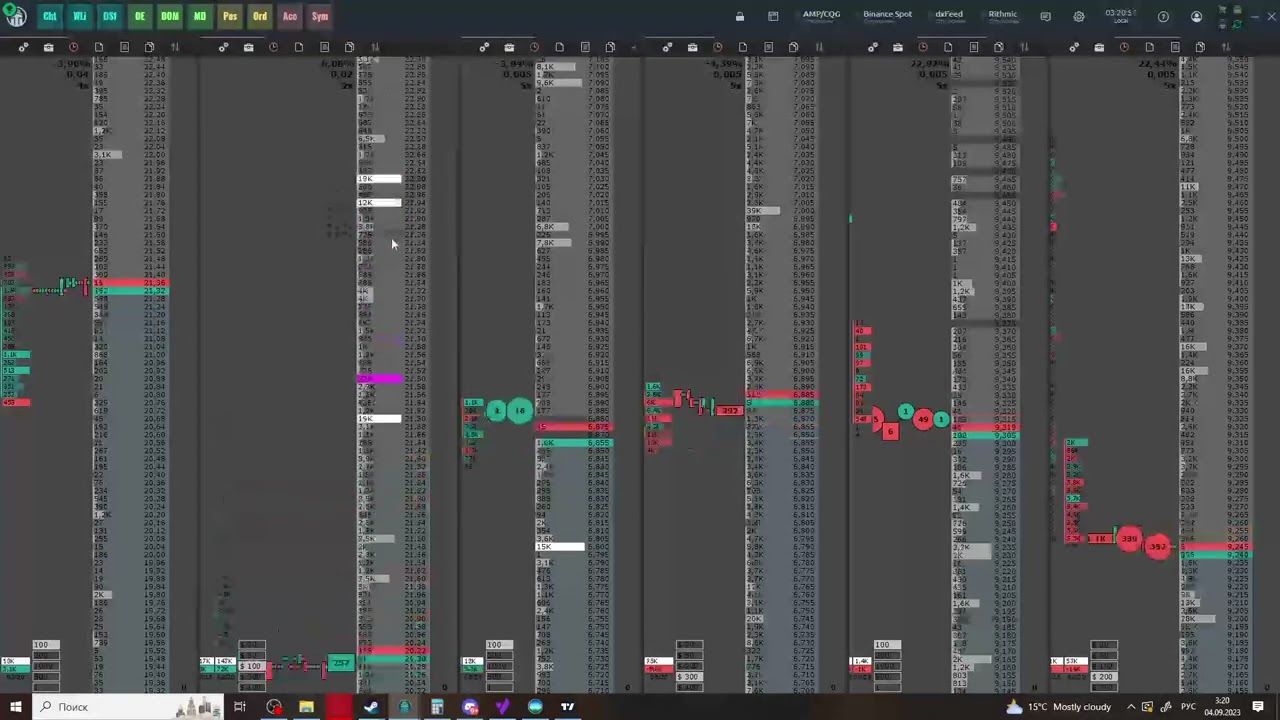Click the $ 300 volume field

tap(689, 677)
